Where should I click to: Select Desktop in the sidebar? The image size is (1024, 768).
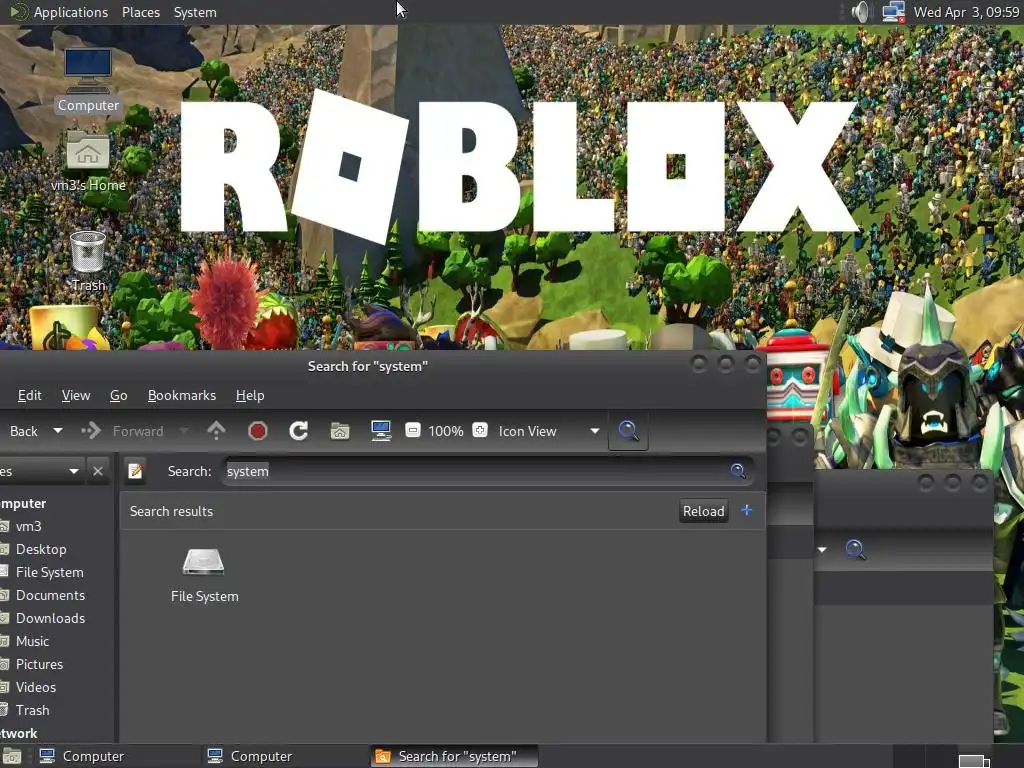tap(40, 549)
